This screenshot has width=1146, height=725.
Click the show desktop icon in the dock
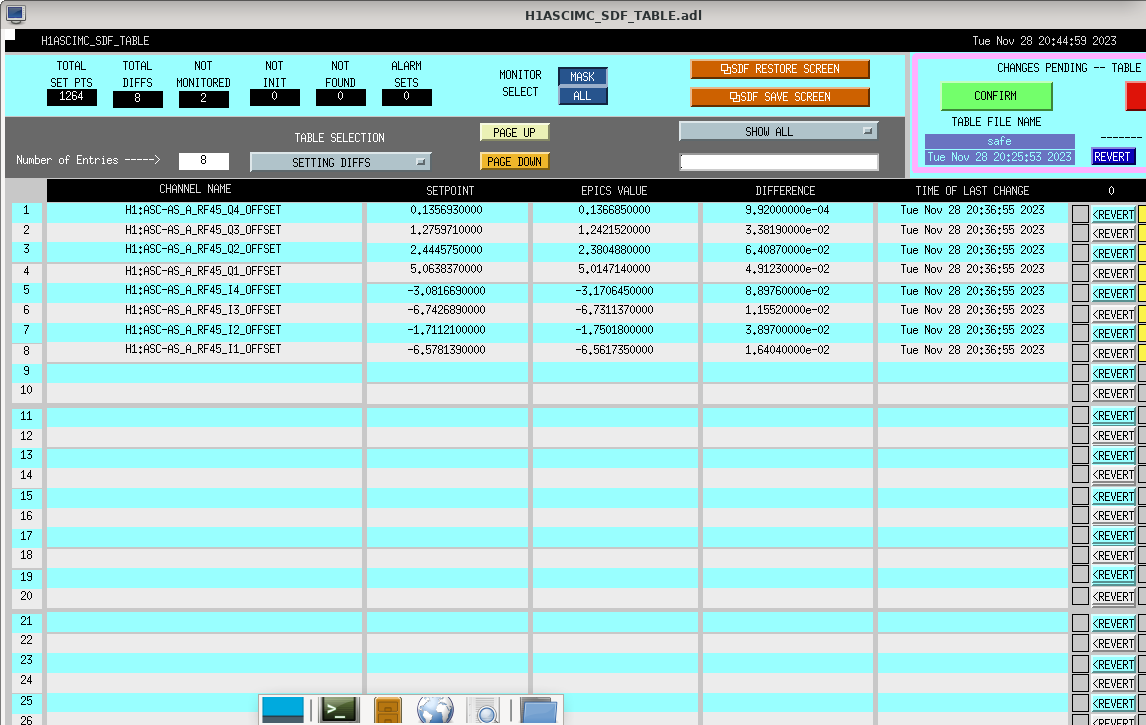click(283, 710)
